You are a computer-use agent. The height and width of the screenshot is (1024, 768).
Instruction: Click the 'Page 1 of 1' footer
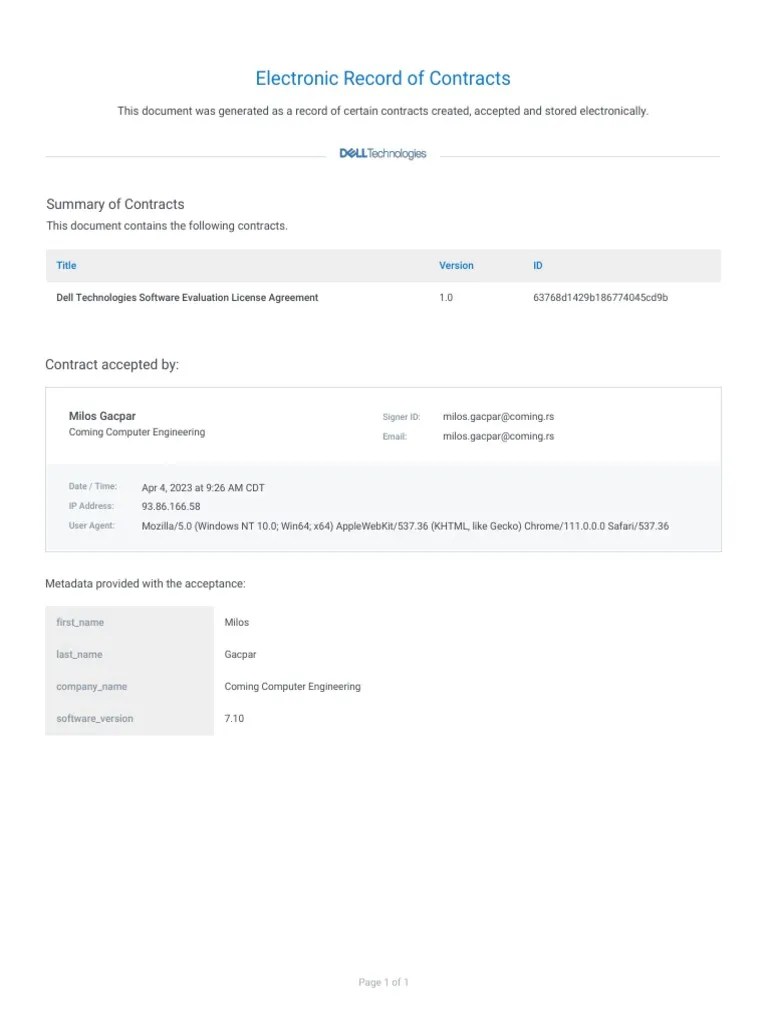(383, 982)
